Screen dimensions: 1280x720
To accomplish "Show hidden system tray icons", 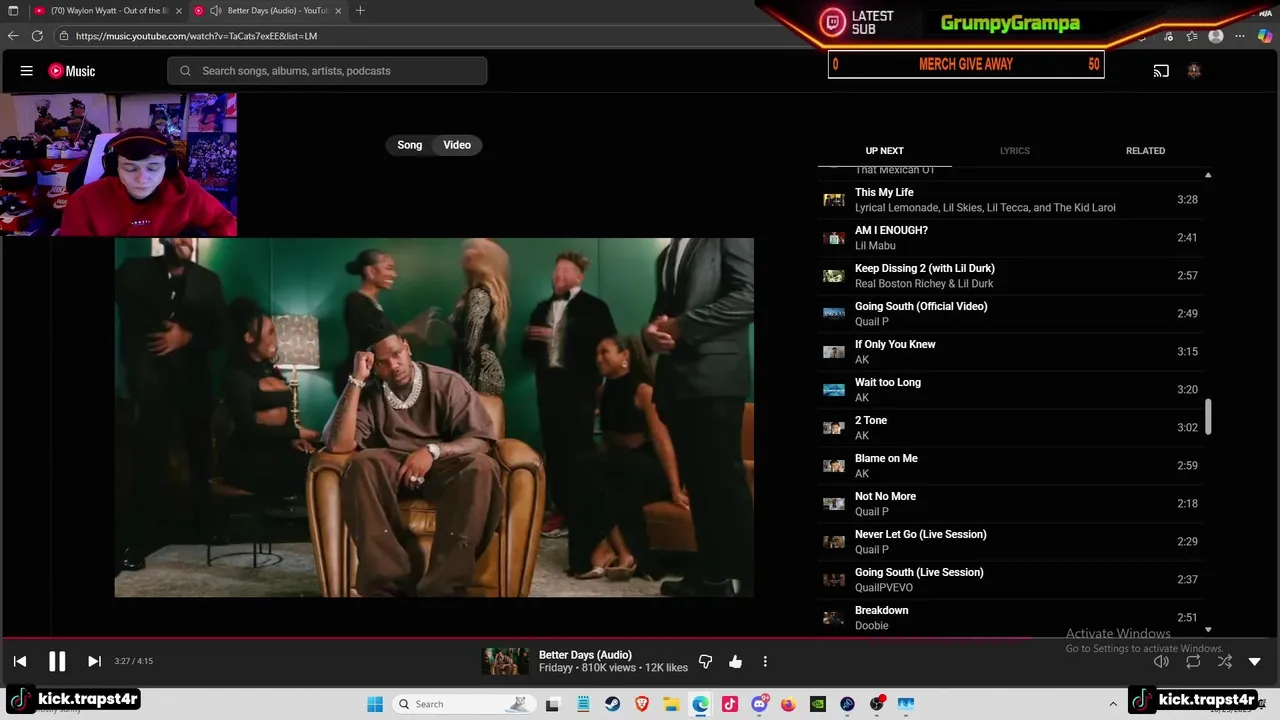I will coord(1113,704).
